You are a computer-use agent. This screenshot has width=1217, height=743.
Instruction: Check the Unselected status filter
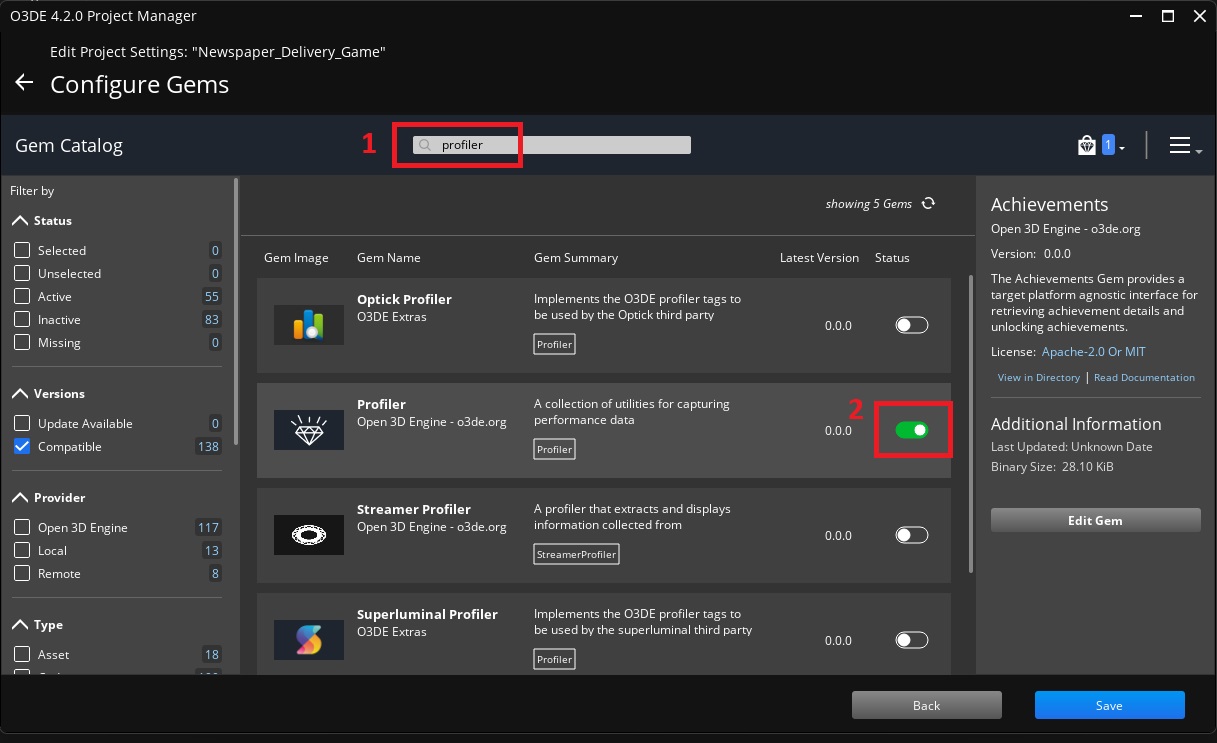click(22, 273)
